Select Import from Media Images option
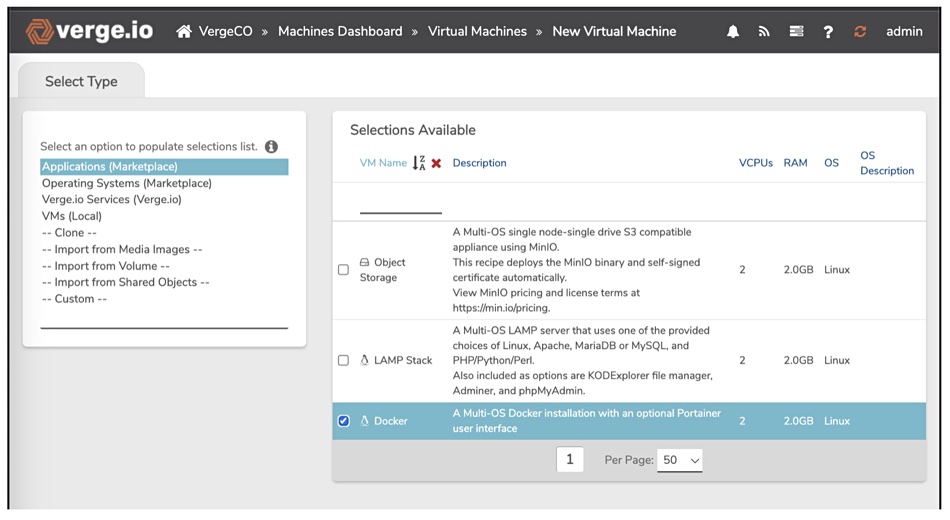The image size is (950, 520). [122, 249]
